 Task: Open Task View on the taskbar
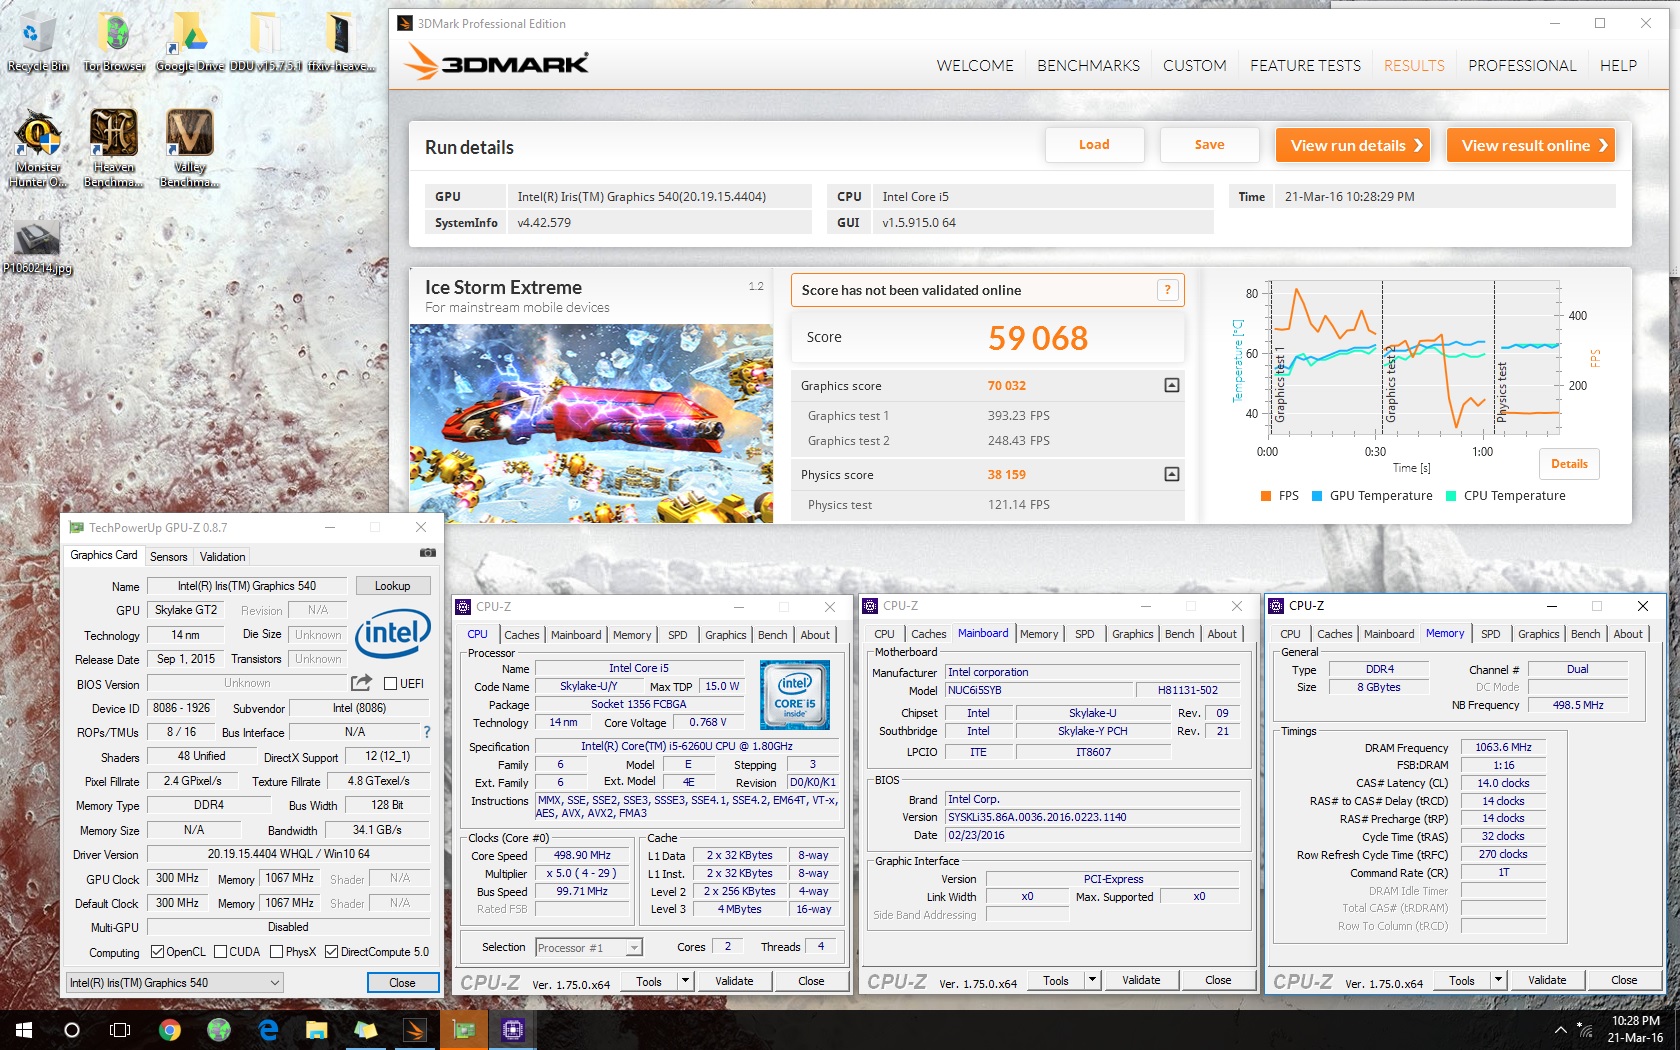[x=120, y=1029]
